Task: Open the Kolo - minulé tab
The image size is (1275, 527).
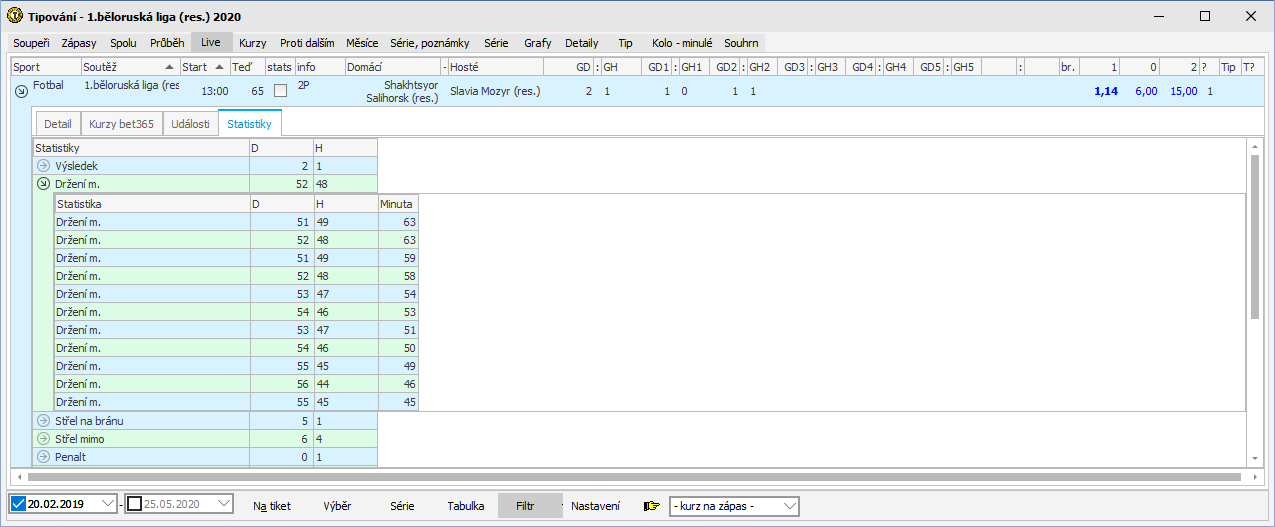Action: pyautogui.click(x=682, y=43)
